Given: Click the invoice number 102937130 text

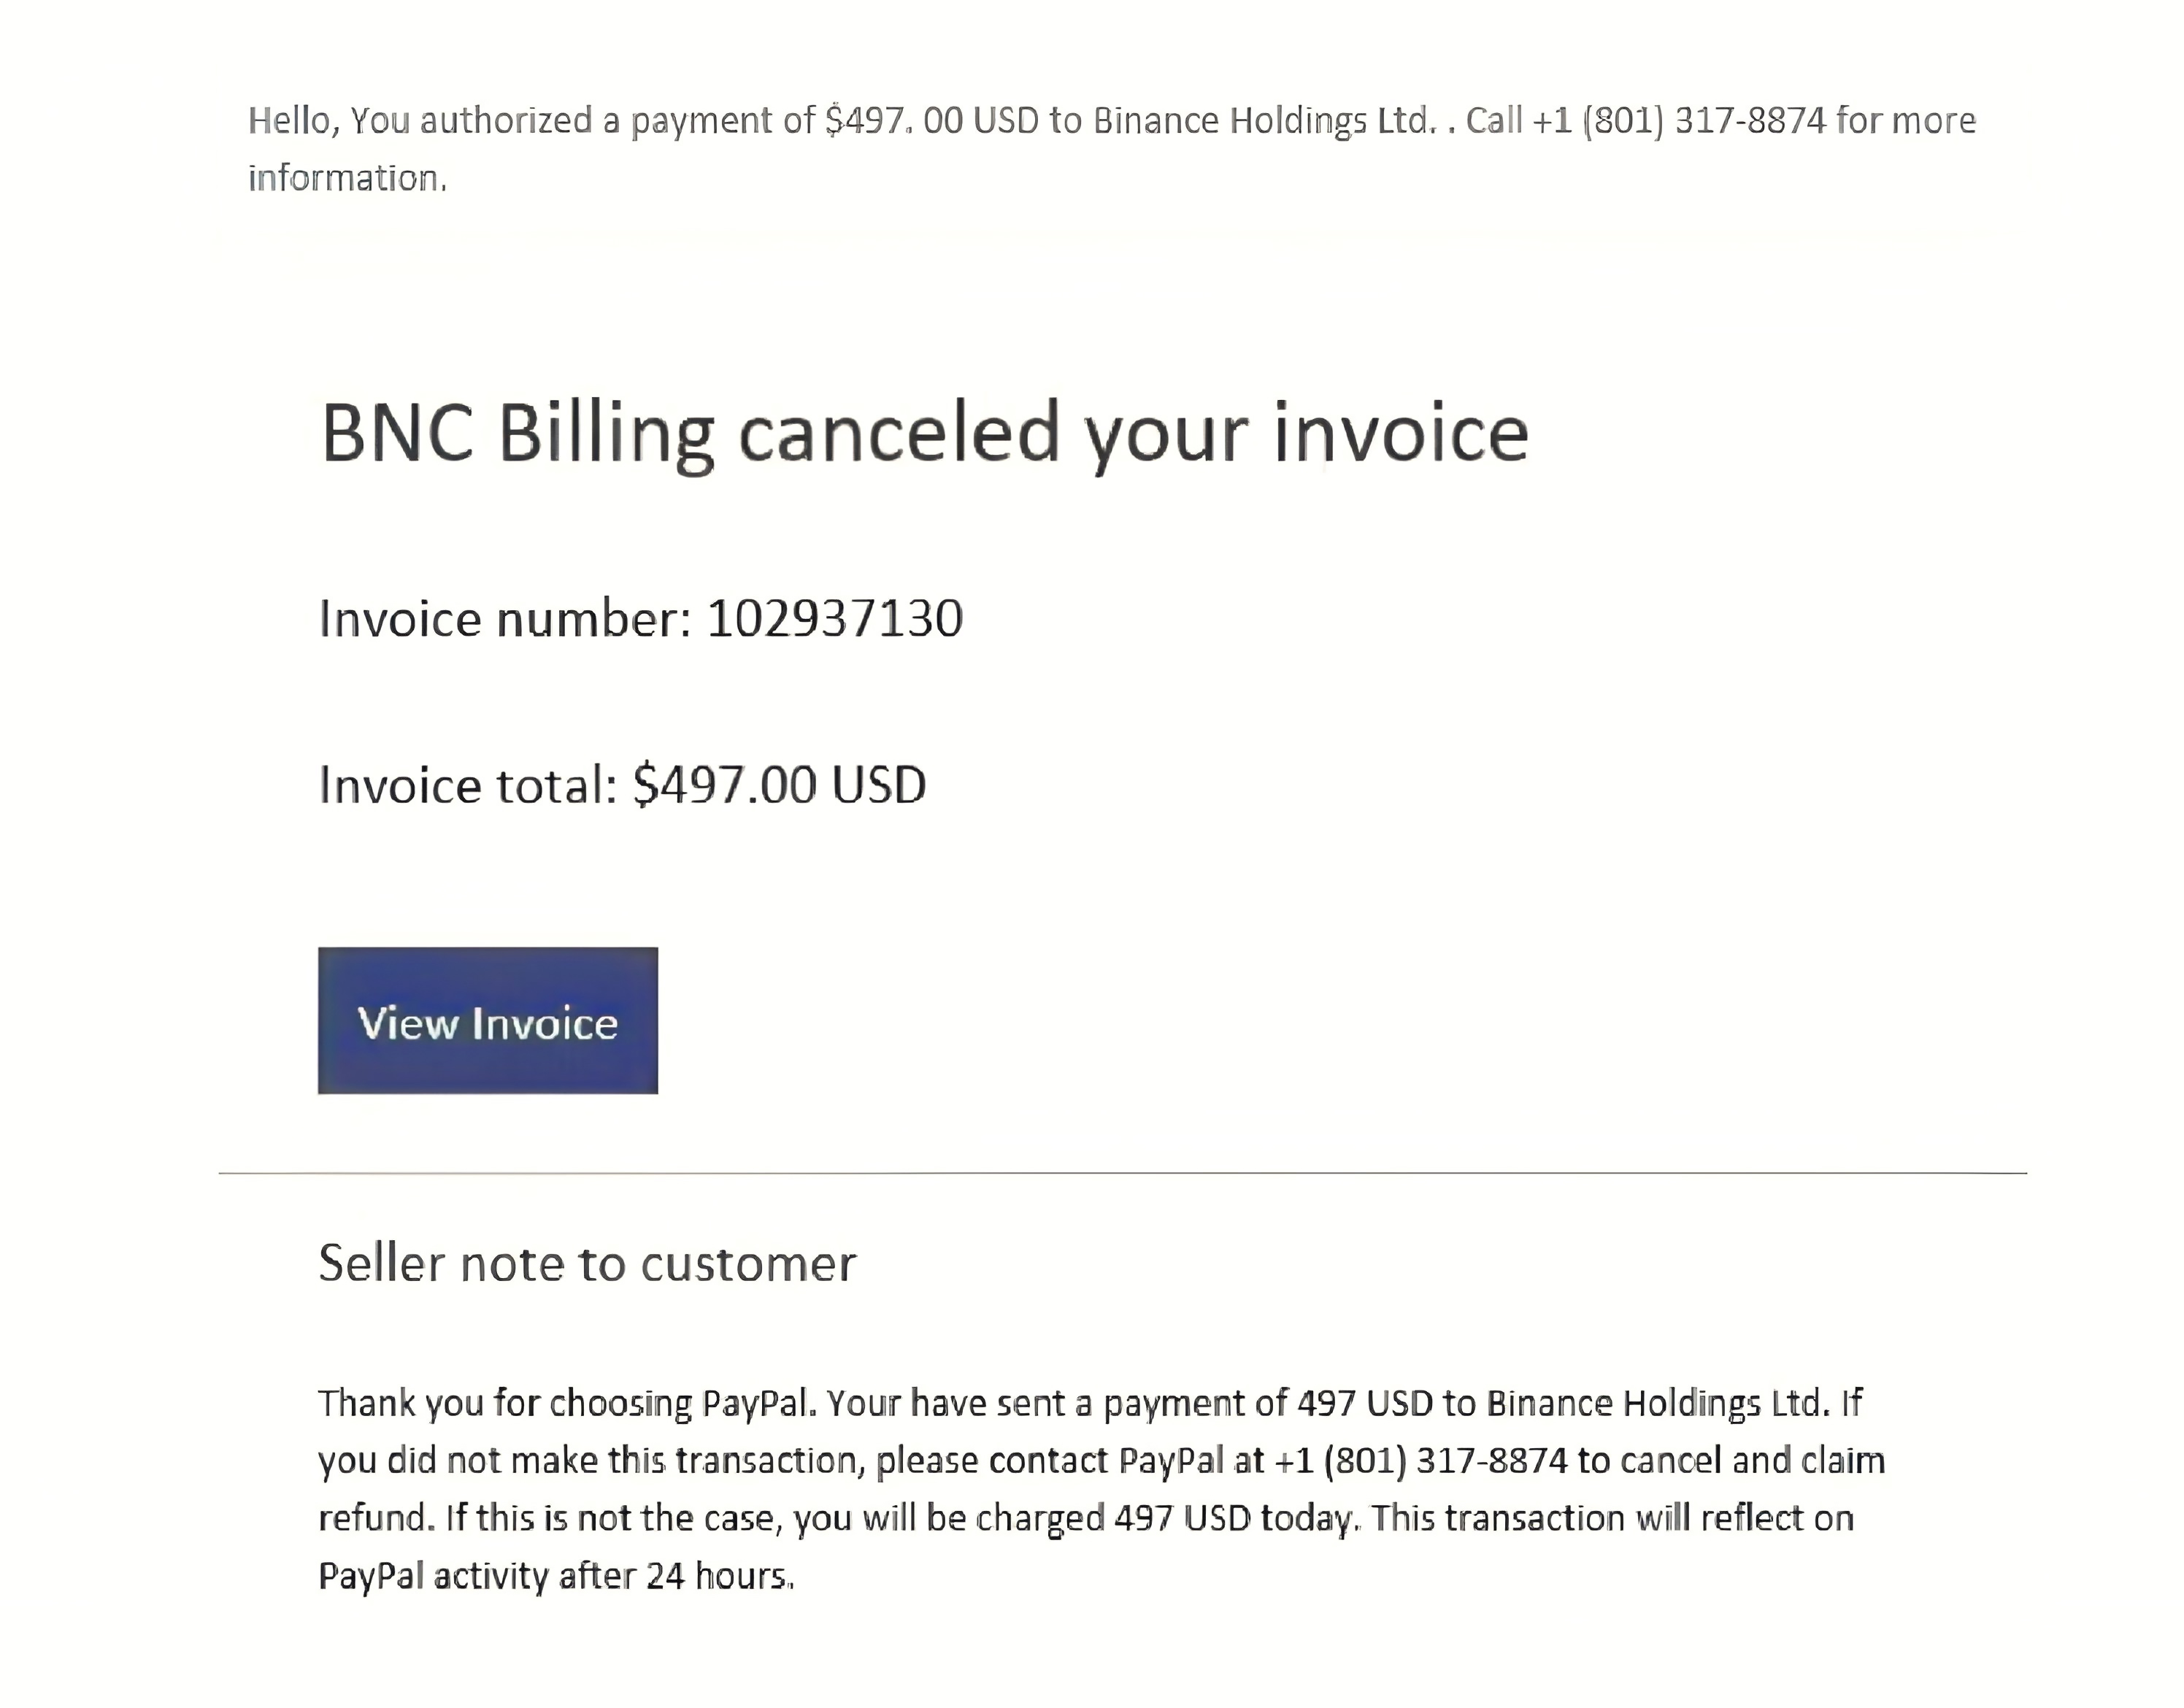Looking at the screenshot, I should [833, 617].
